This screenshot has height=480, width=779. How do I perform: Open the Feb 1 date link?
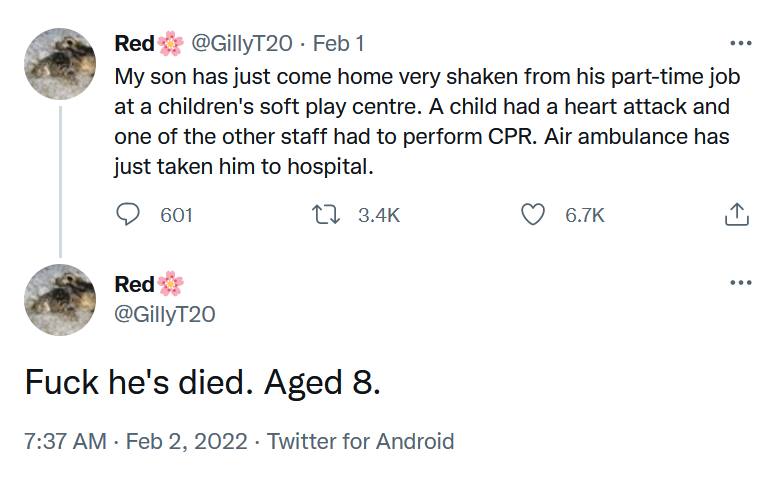tap(339, 44)
